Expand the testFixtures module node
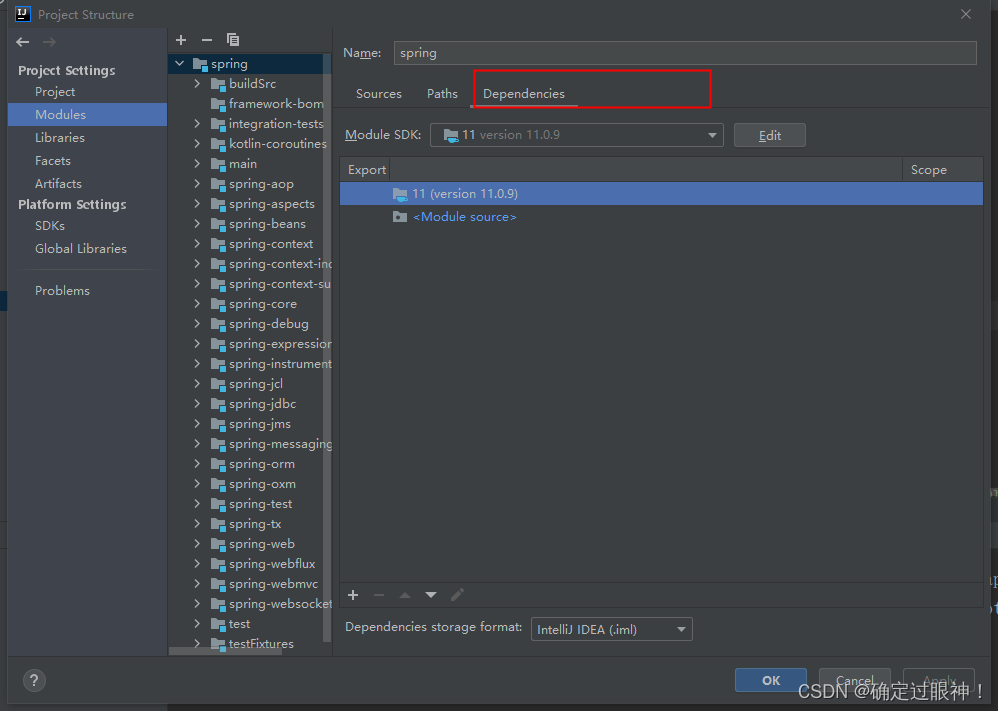 point(197,644)
